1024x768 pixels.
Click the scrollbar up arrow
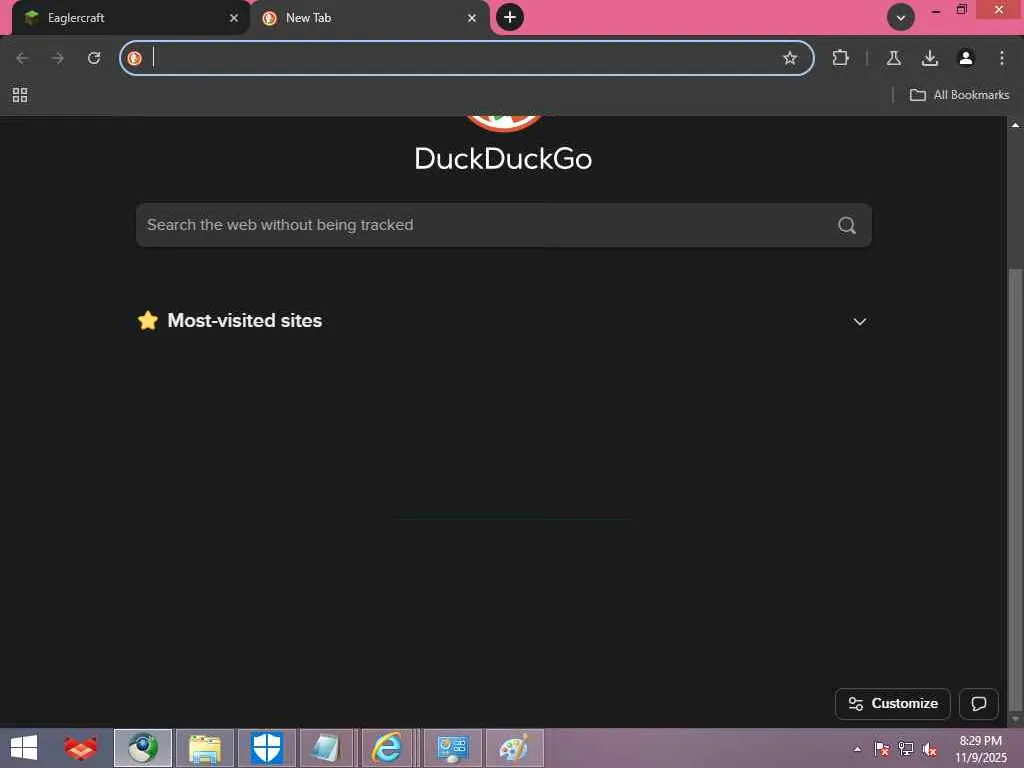[1015, 125]
